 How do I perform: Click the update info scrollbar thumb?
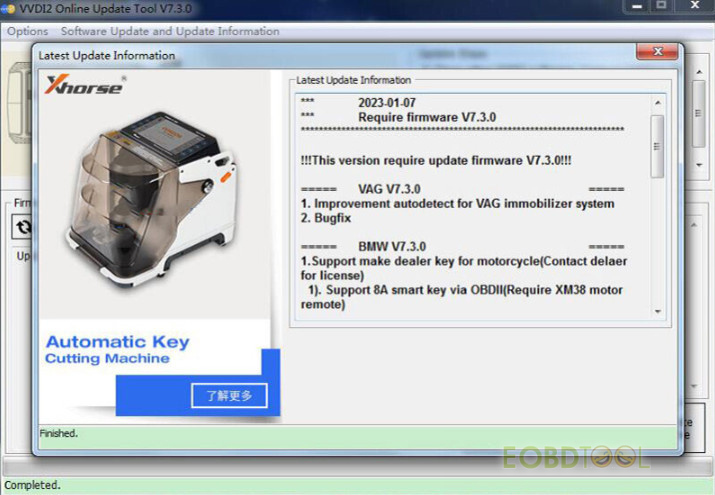(658, 146)
